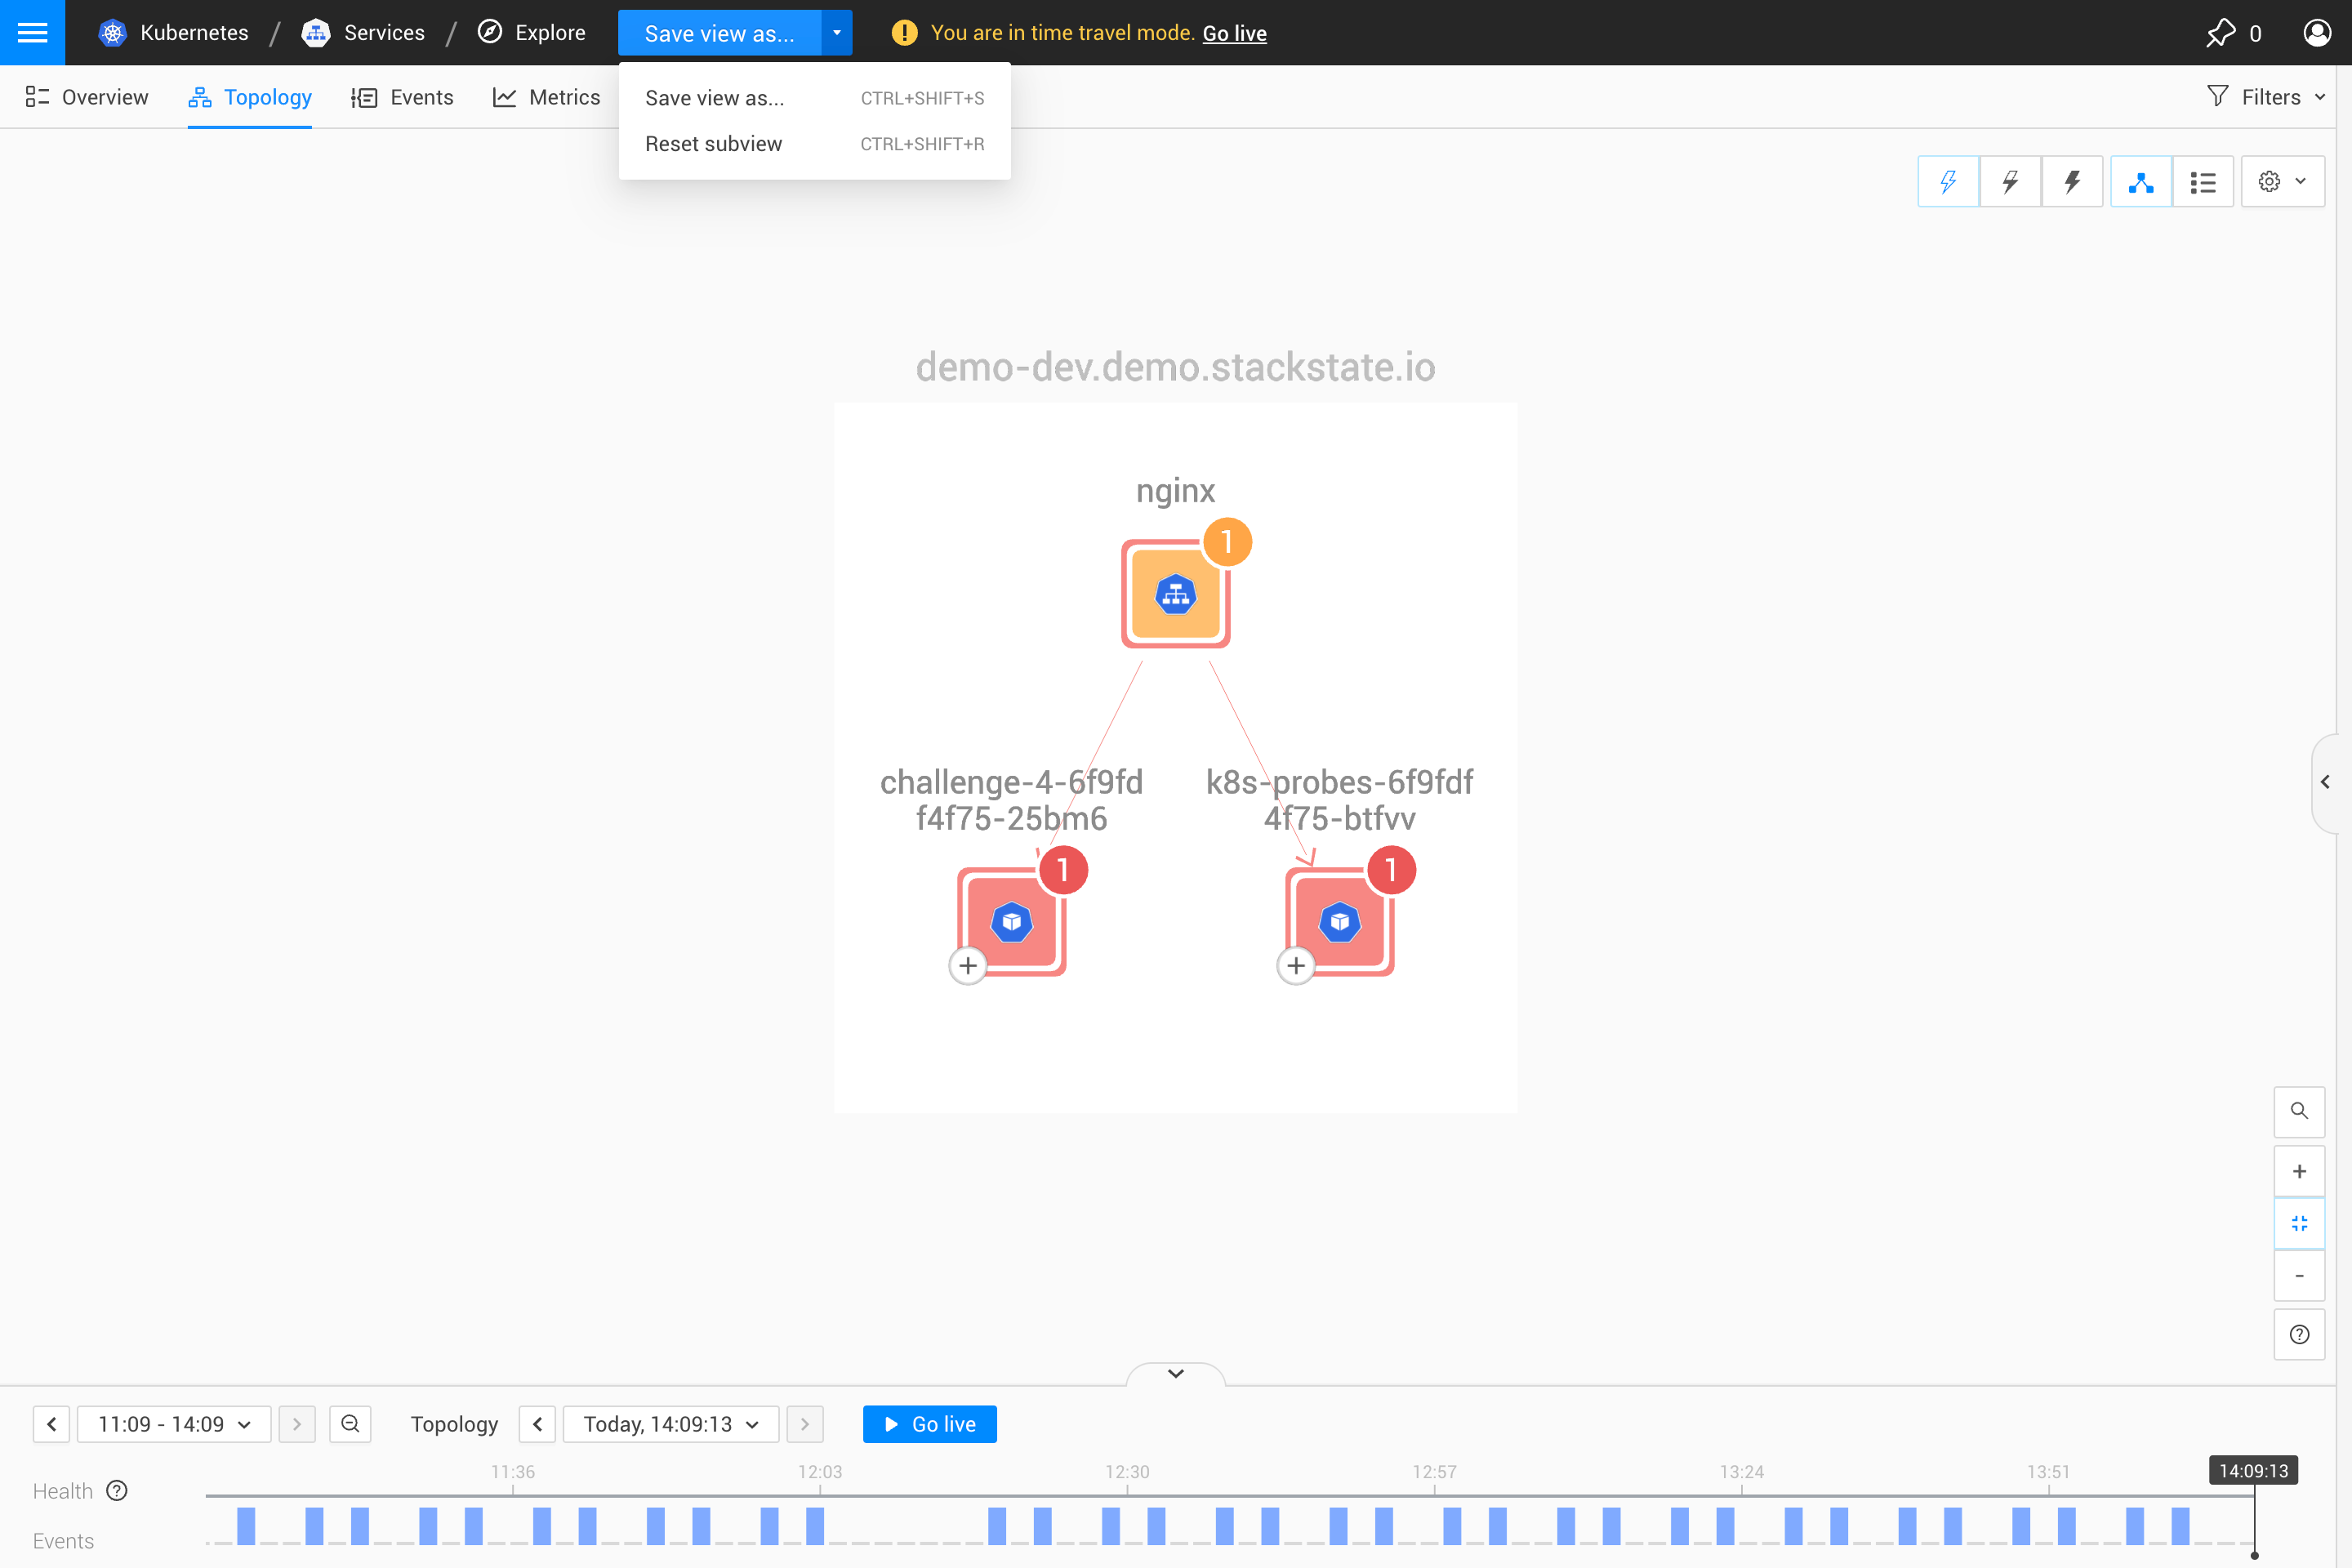Open the help icon near zoom controls

pyautogui.click(x=2300, y=1334)
